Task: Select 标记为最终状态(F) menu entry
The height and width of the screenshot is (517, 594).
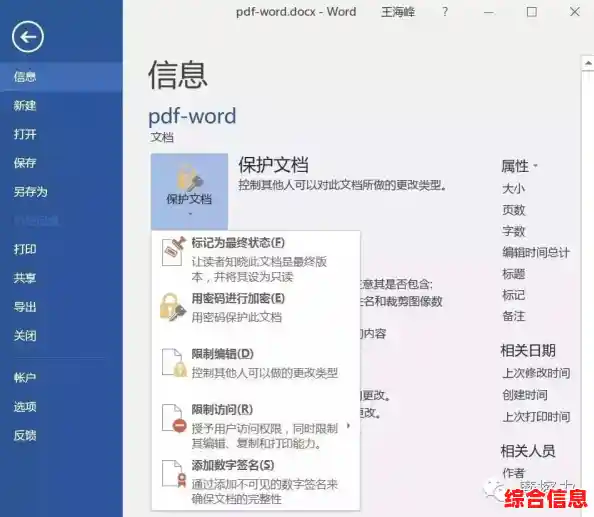Action: click(x=256, y=259)
